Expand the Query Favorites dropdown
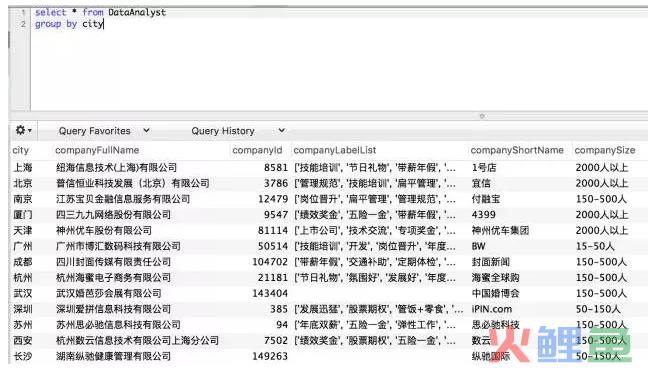Image resolution: width=656 pixels, height=368 pixels. 104,131
